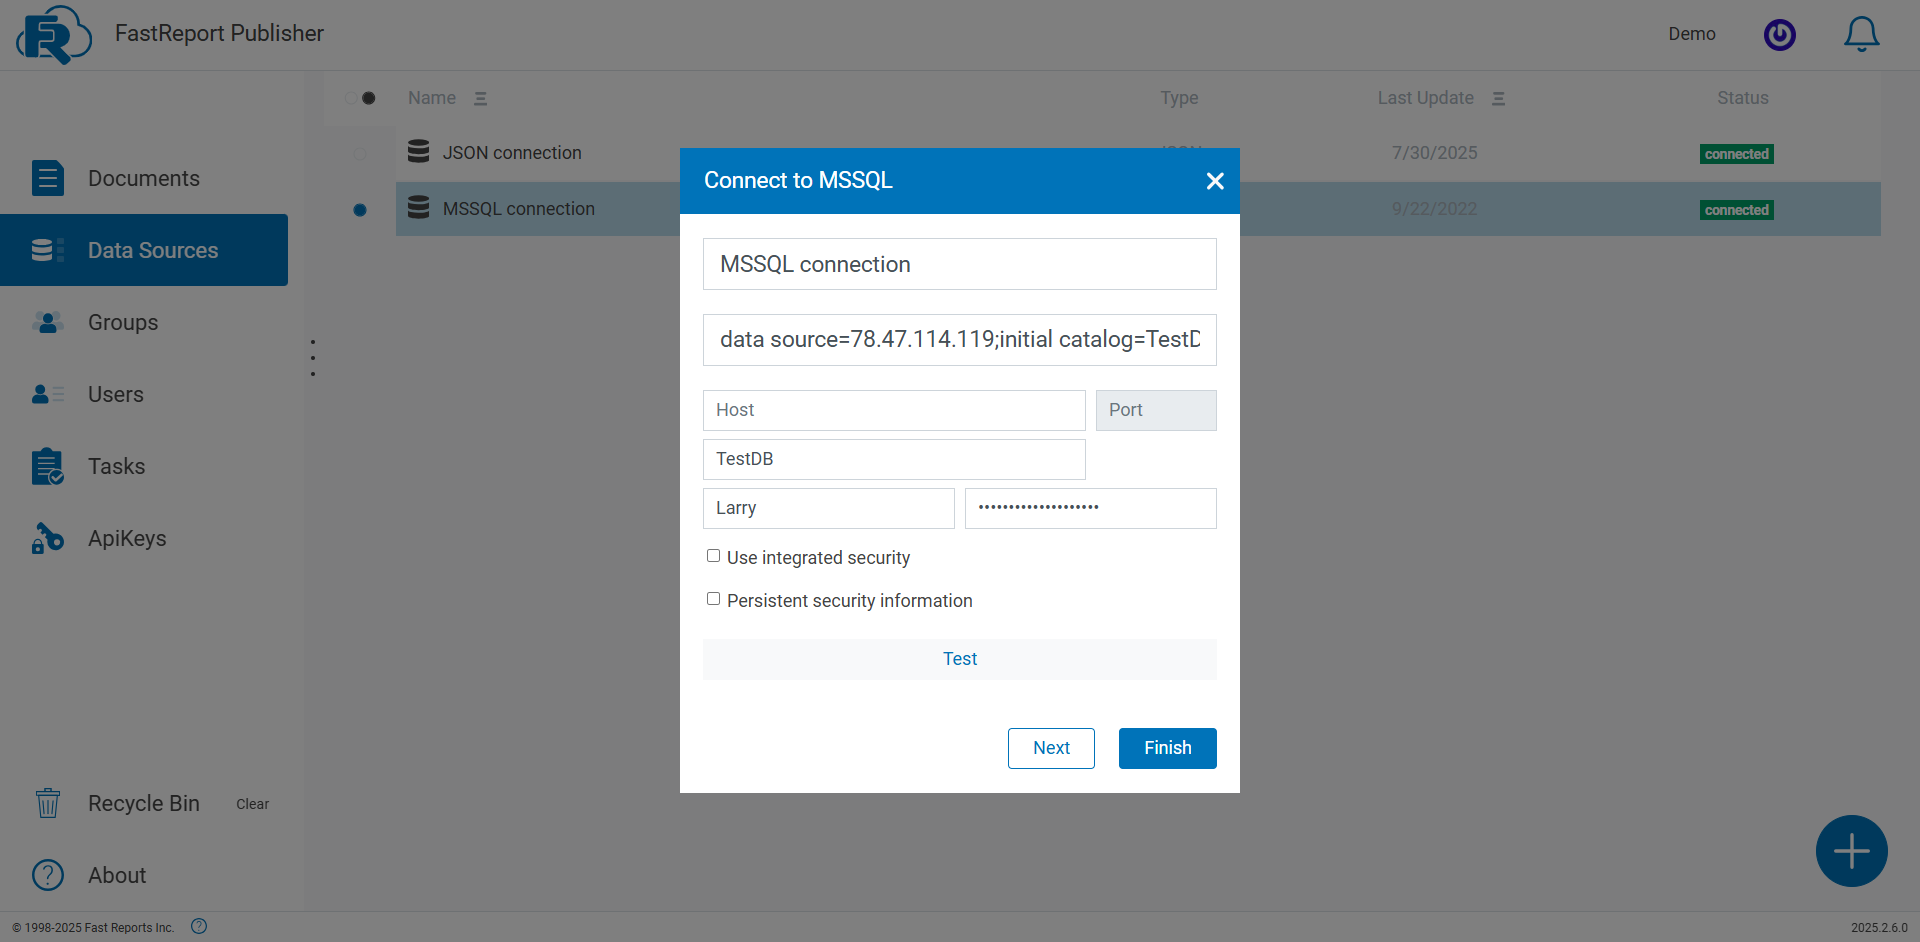Open the Users section

click(144, 394)
